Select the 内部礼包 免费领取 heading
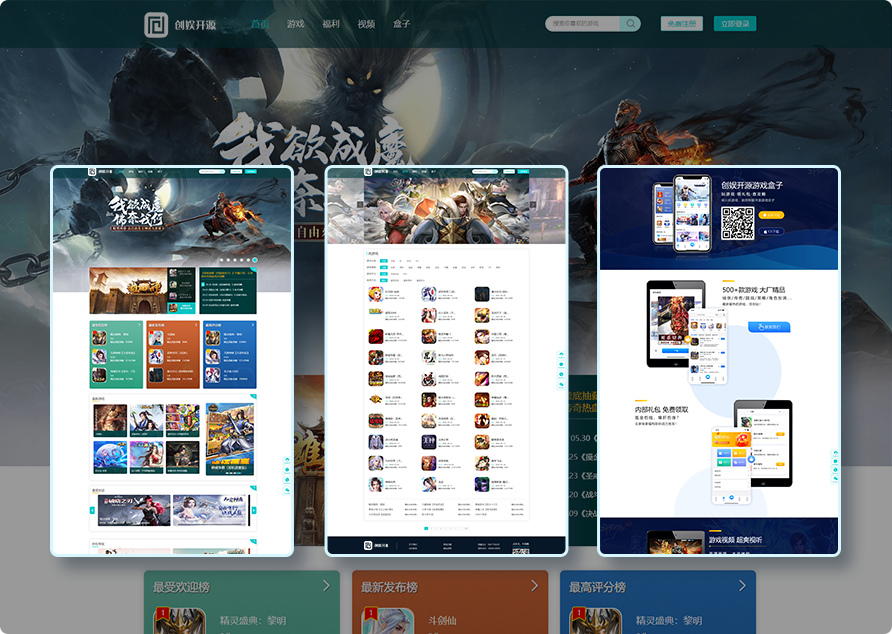The width and height of the screenshot is (892, 634). pos(662,409)
